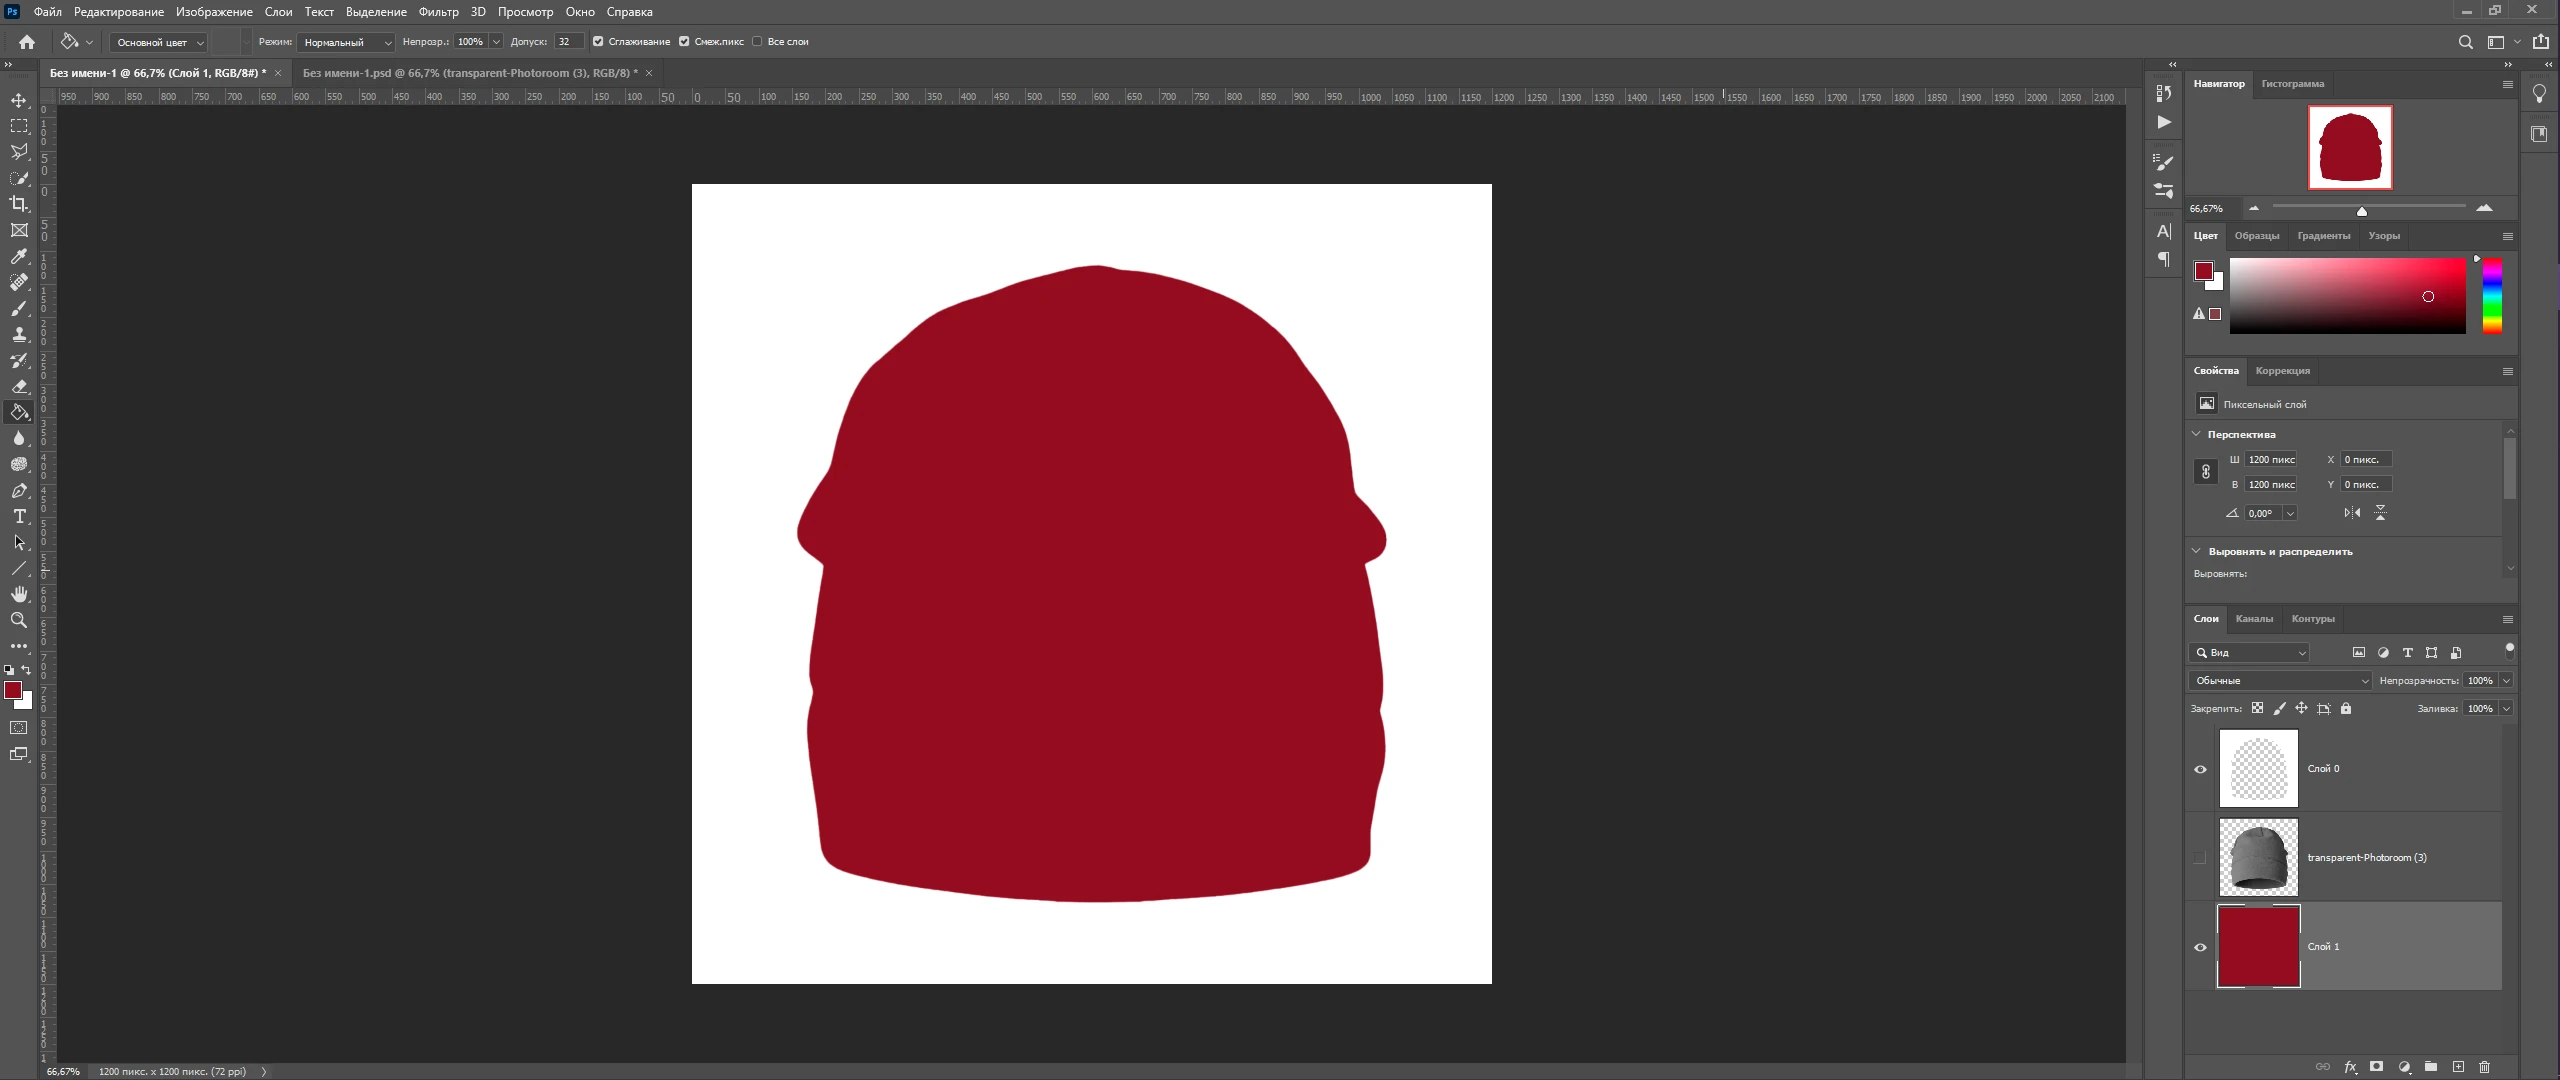
Task: Select the Eraser tool
Action: click(x=19, y=386)
